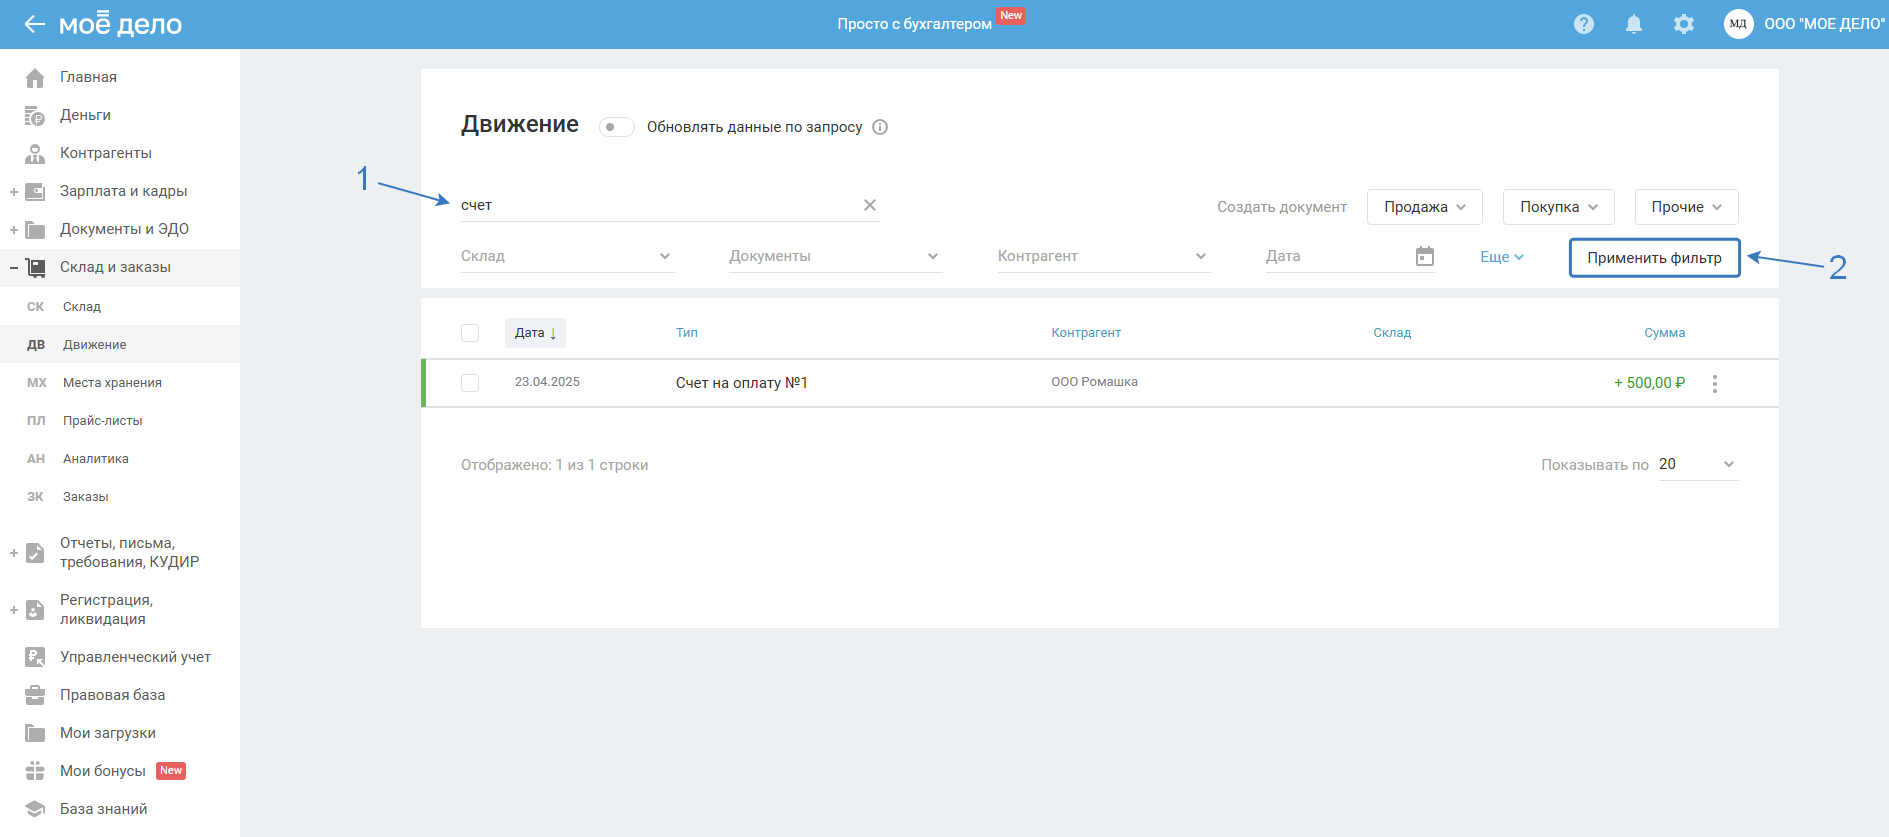The height and width of the screenshot is (837, 1889).
Task: Click the 23.04.2025 date cell
Action: (x=547, y=382)
